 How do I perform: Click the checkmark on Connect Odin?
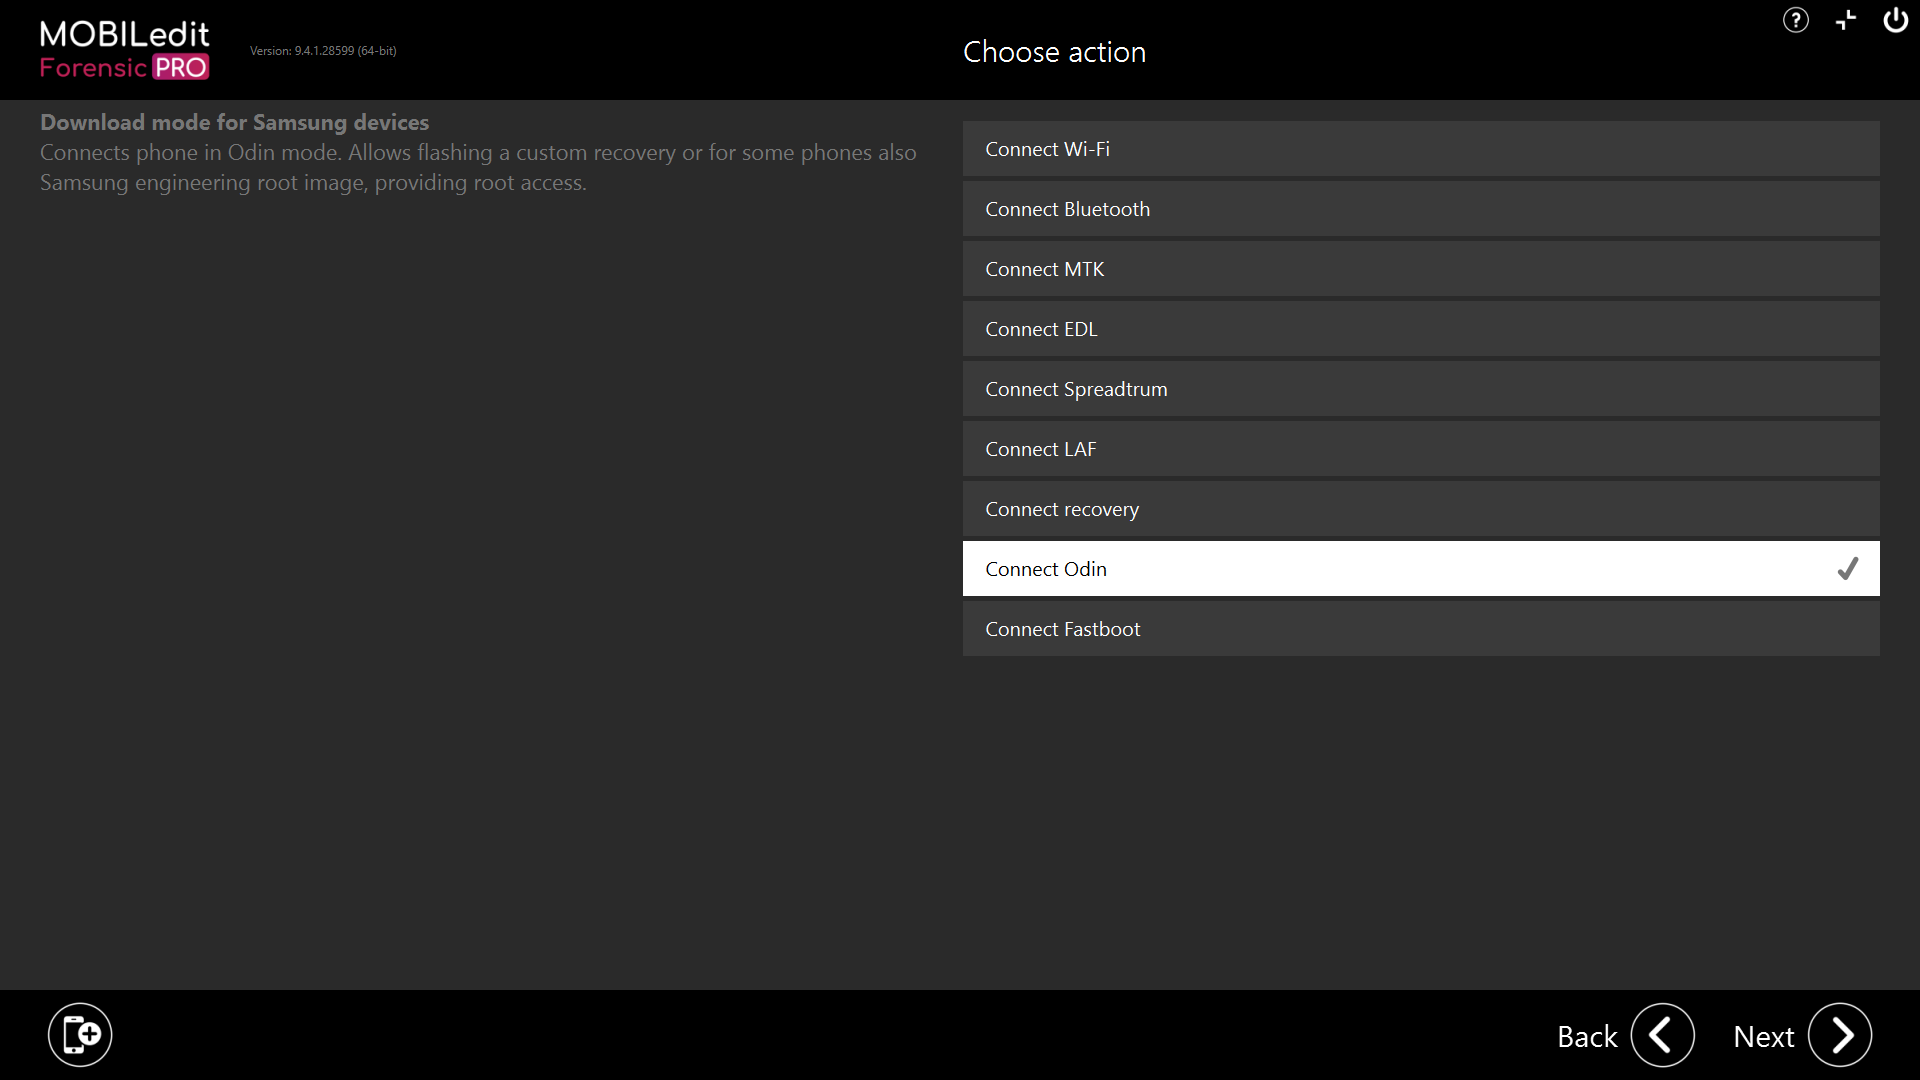[1847, 569]
